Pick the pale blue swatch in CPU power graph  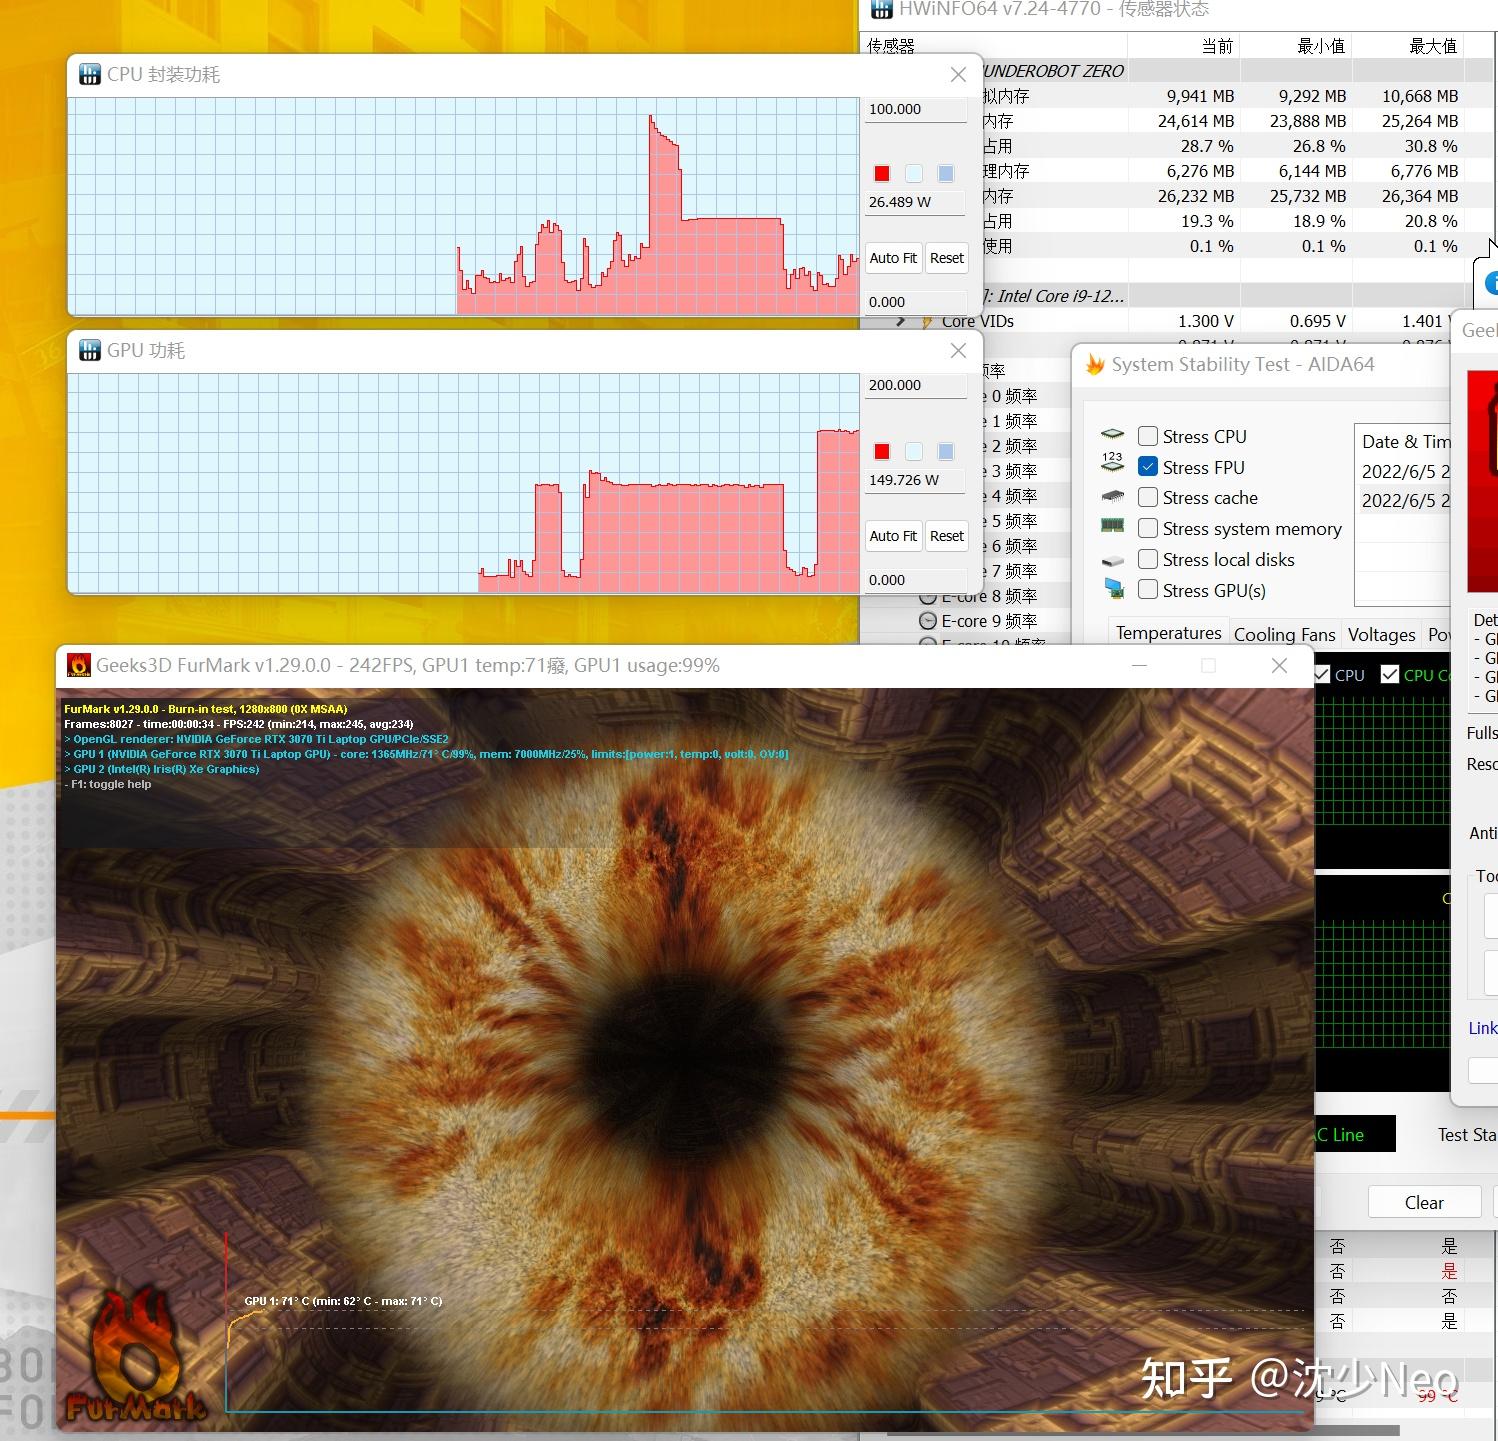914,174
